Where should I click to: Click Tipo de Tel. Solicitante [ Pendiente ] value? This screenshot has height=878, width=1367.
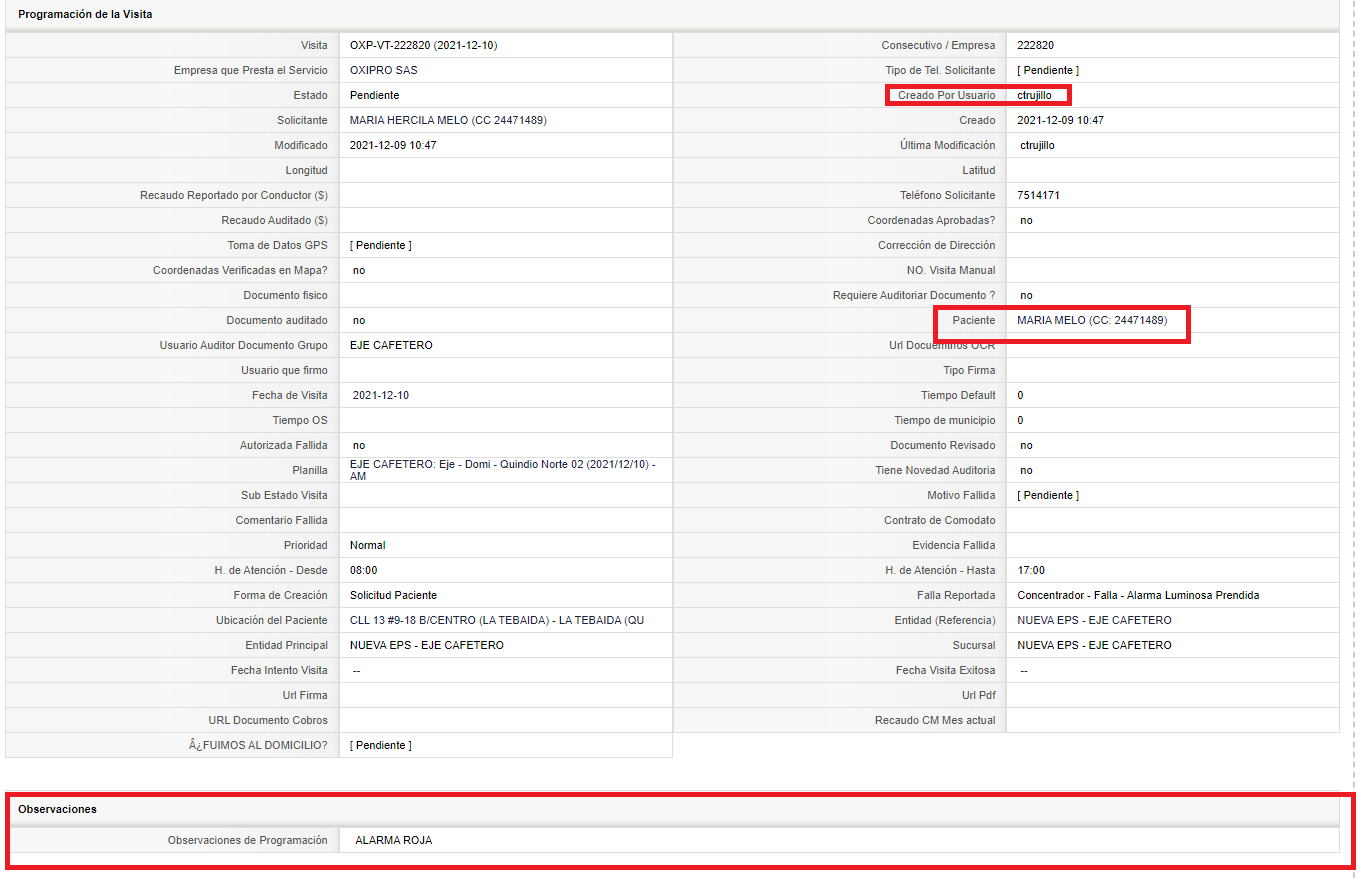pos(1048,70)
